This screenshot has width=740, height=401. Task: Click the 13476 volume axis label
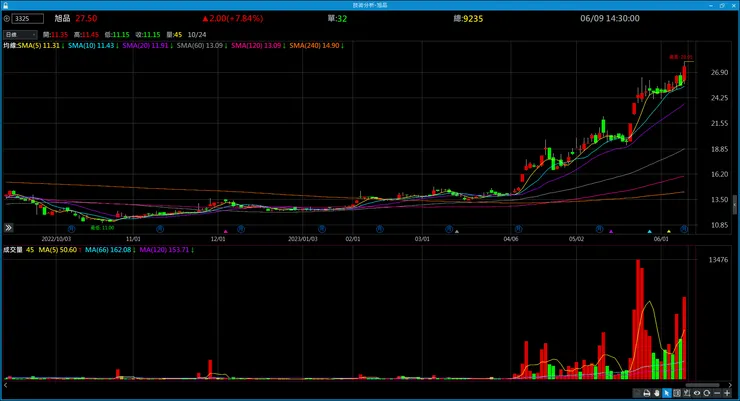click(718, 259)
